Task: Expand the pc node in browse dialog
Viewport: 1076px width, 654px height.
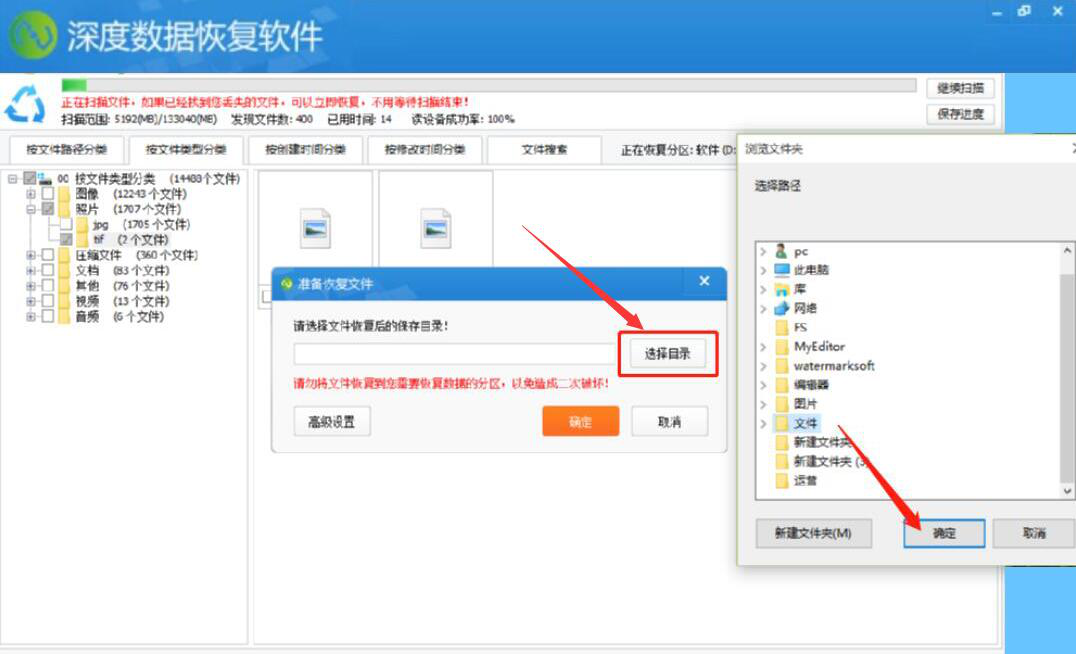Action: [763, 252]
